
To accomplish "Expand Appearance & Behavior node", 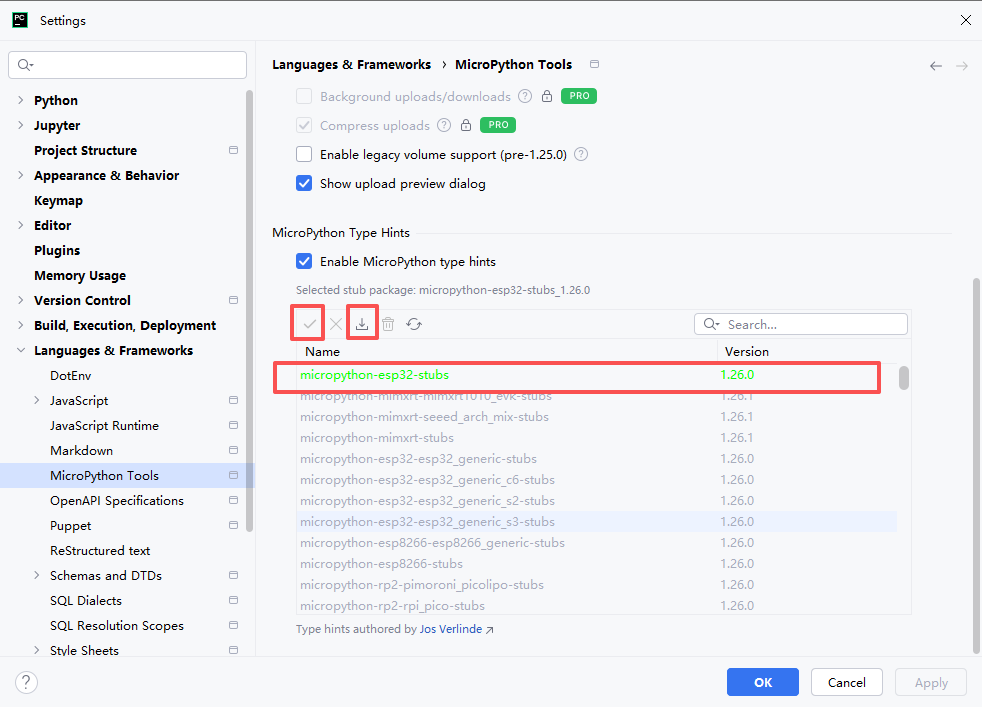I will coord(21,175).
